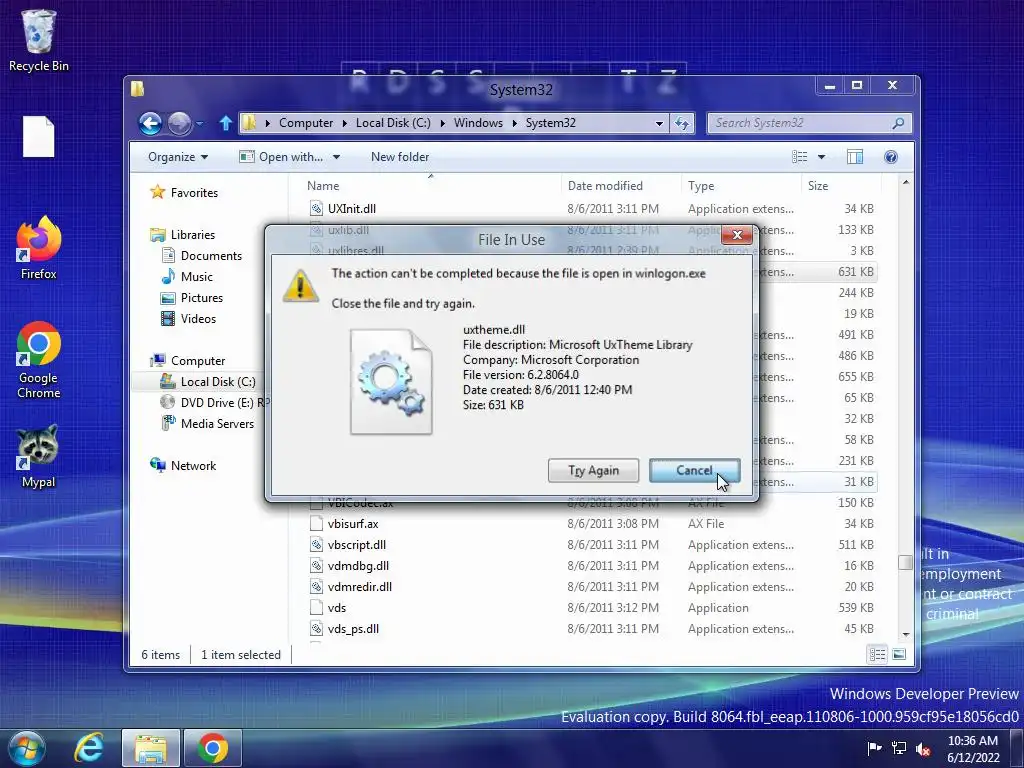
Task: Click Local Disk (C:) in address breadcrumb
Action: pos(393,123)
